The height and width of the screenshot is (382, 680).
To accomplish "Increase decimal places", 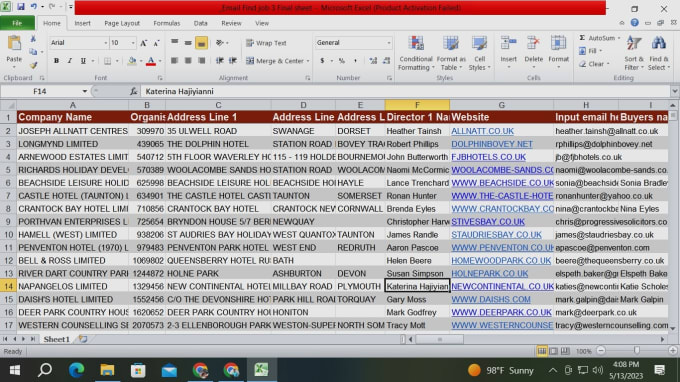I will (373, 61).
